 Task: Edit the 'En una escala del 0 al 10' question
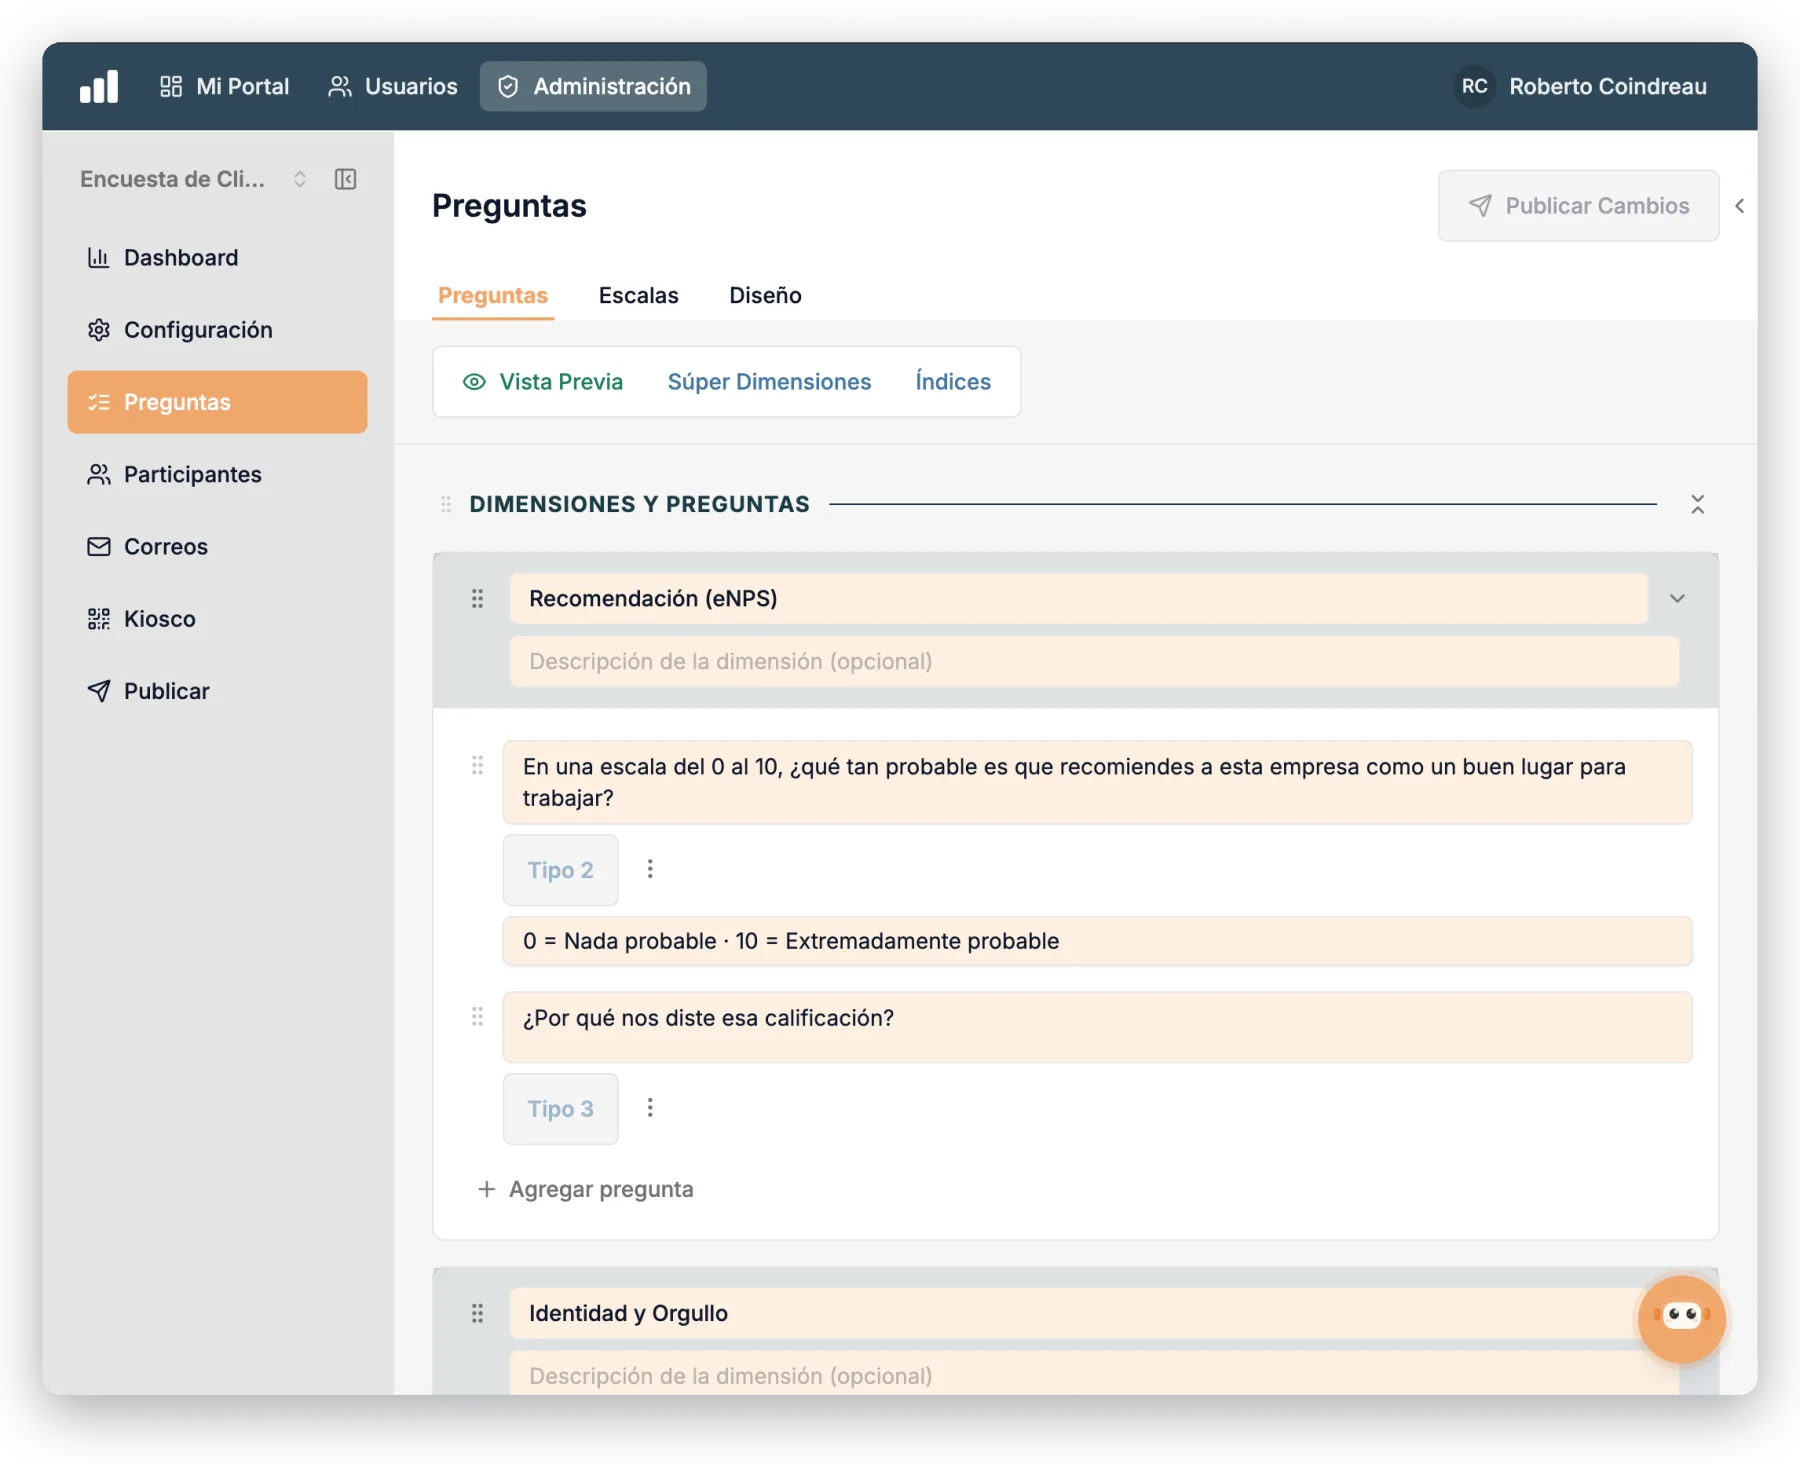tap(1097, 782)
